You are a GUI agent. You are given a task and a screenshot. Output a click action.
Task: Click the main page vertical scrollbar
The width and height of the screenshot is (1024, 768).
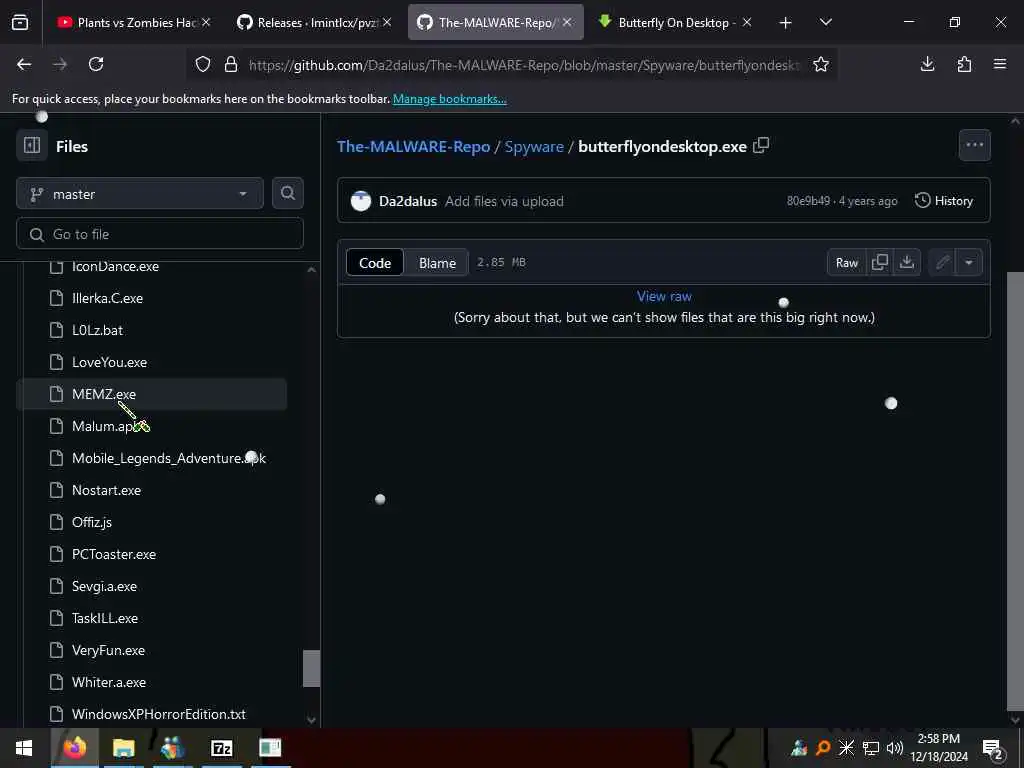pos(1016,491)
